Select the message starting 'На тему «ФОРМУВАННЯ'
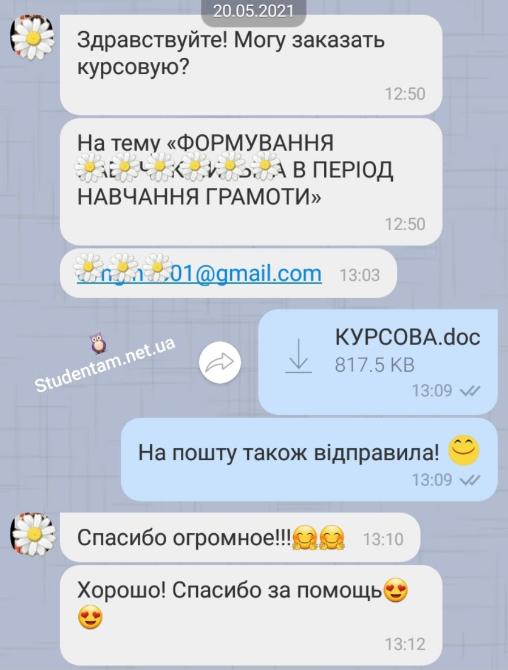This screenshot has height=670, width=508. pyautogui.click(x=251, y=182)
